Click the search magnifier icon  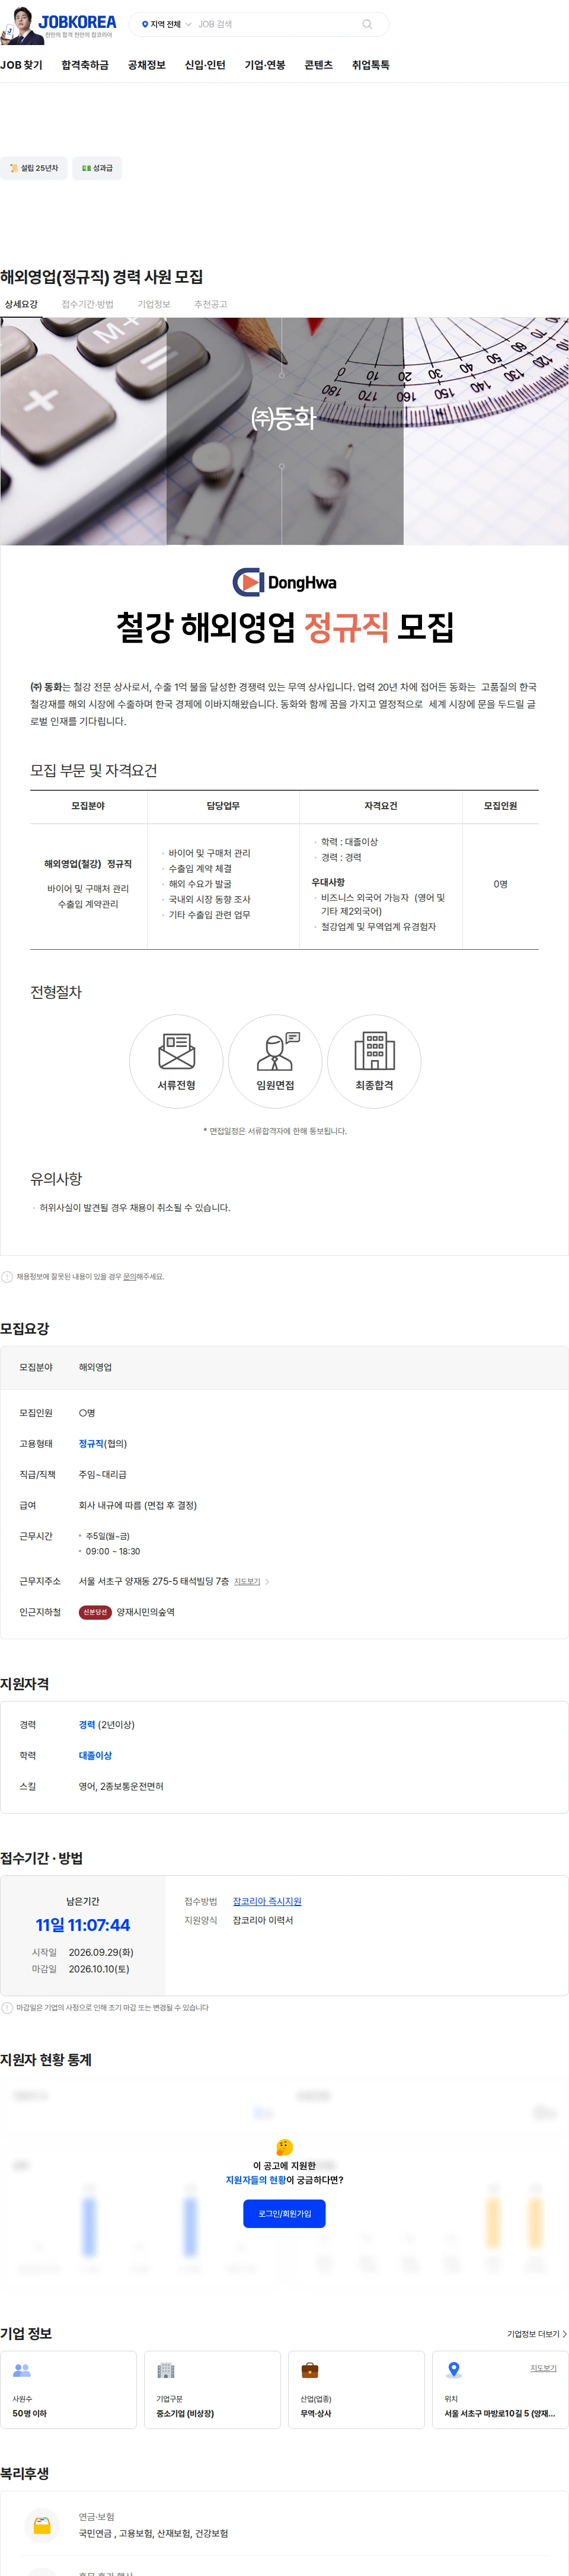click(367, 24)
